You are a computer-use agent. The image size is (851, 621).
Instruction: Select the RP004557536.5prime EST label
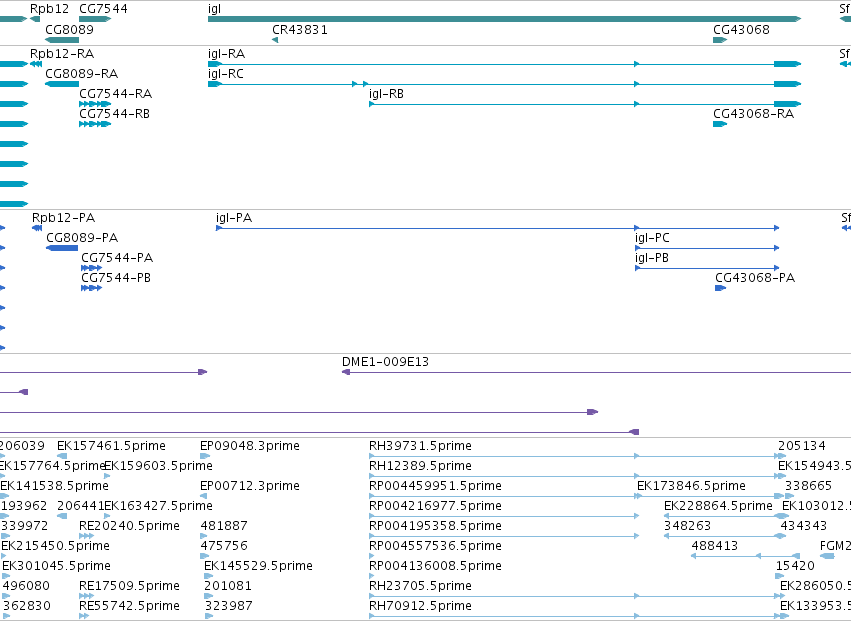[435, 546]
